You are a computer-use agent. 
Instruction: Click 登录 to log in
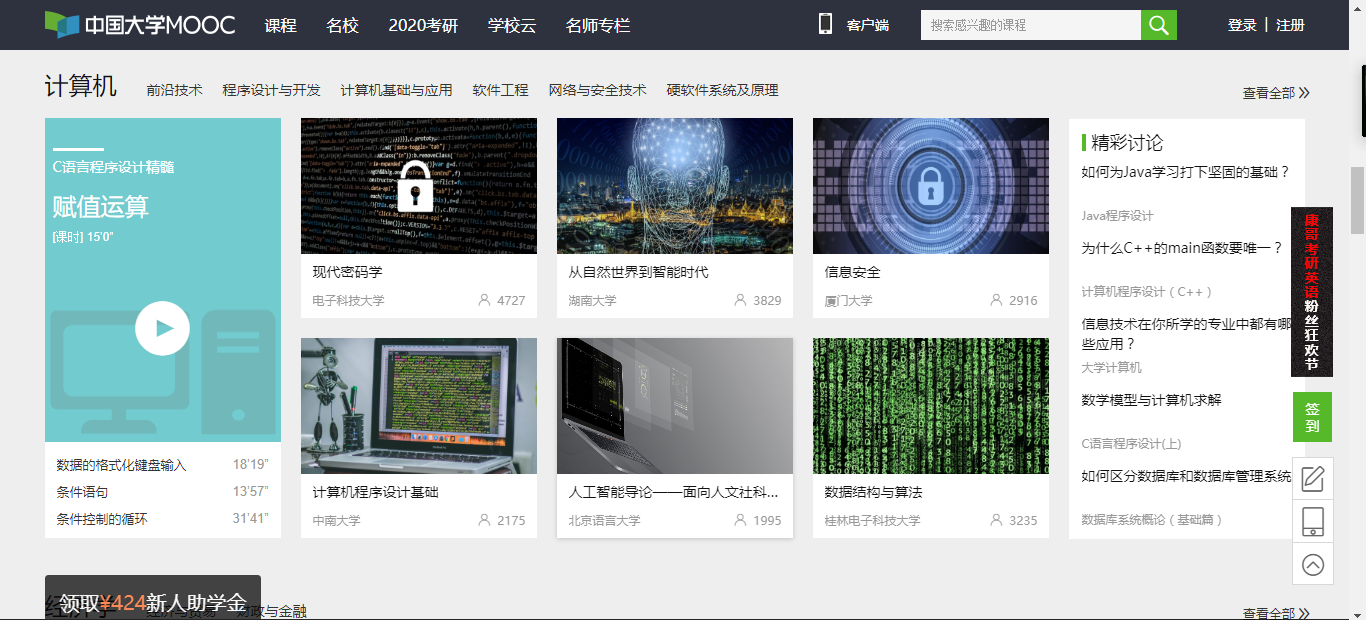pos(1242,25)
